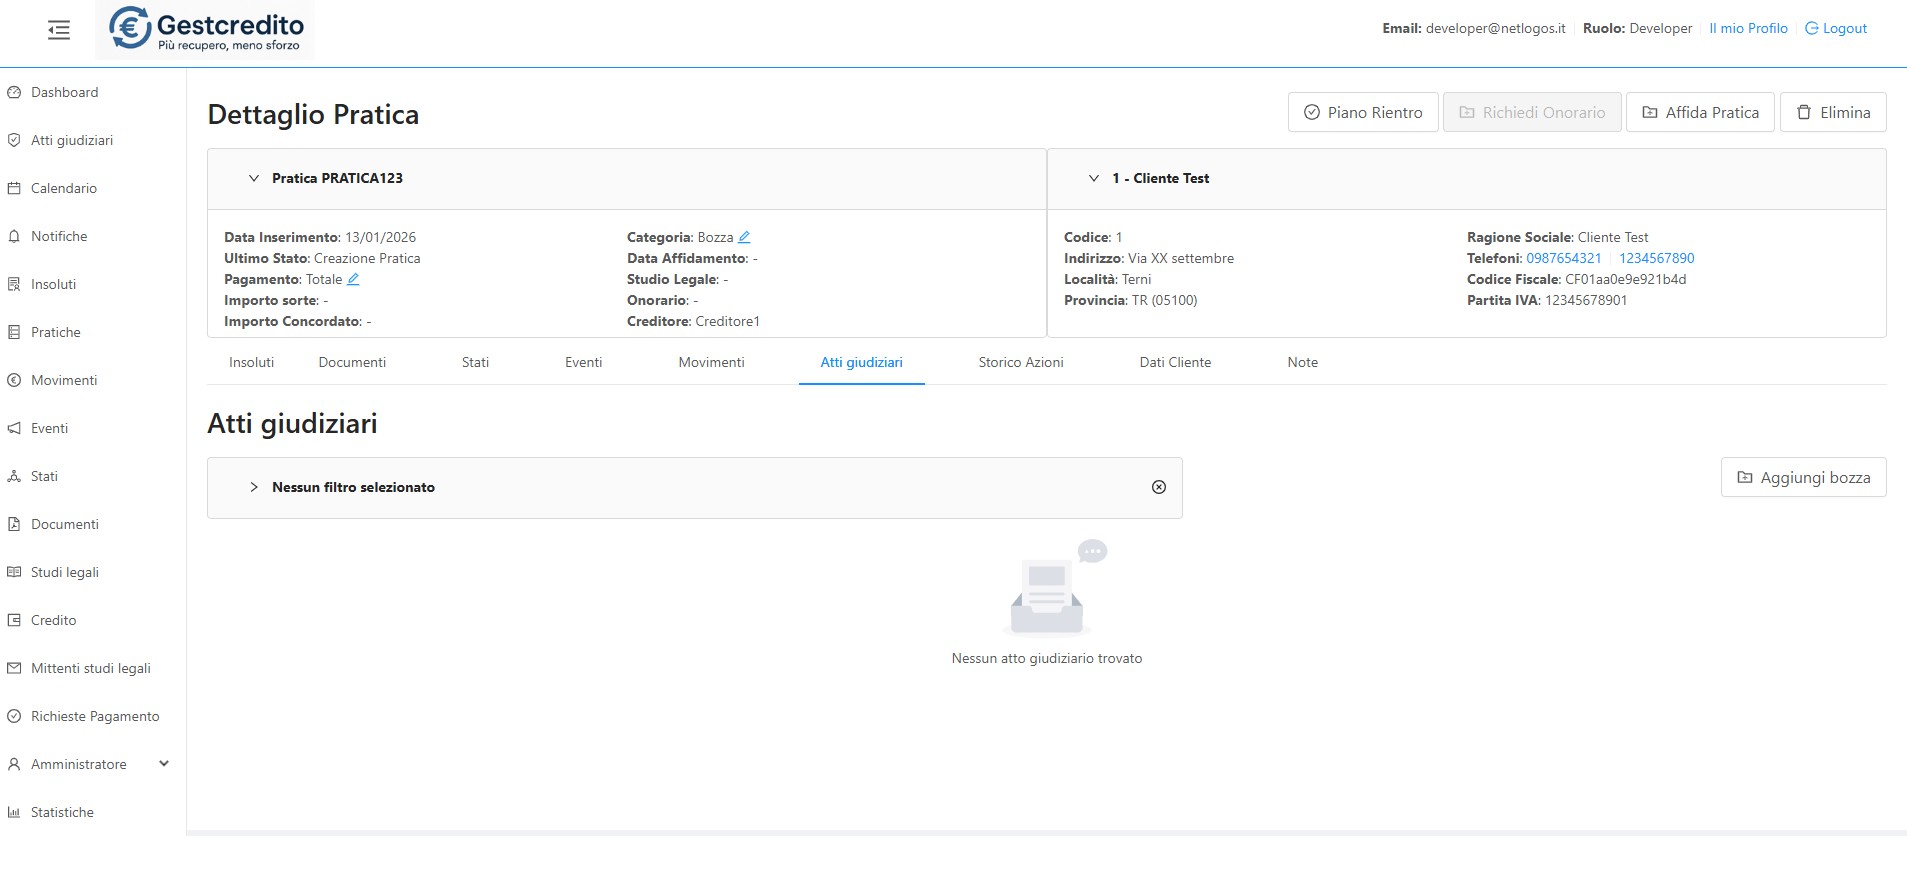Image resolution: width=1907 pixels, height=877 pixels.
Task: Click the Aggiungi bozza button
Action: (x=1803, y=477)
